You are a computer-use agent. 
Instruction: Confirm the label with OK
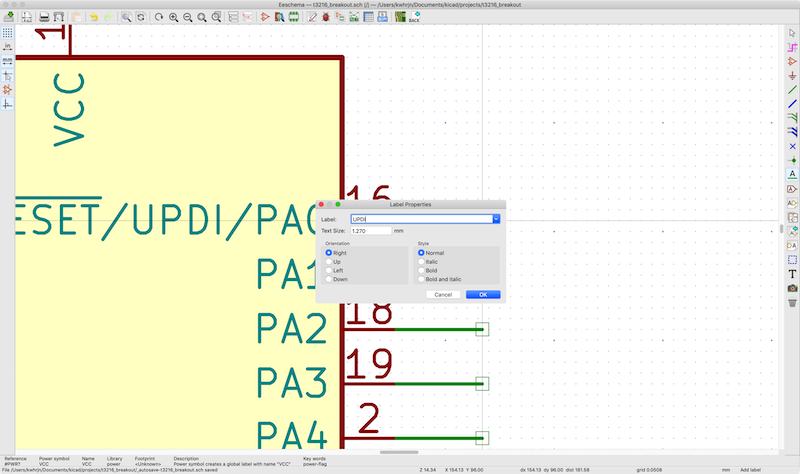point(483,294)
